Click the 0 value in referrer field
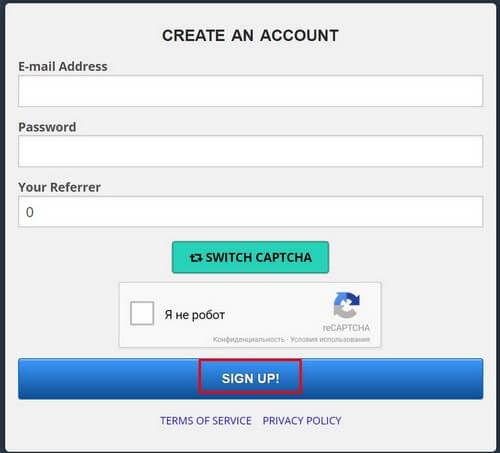Viewport: 500px width, 453px height. tap(30, 212)
